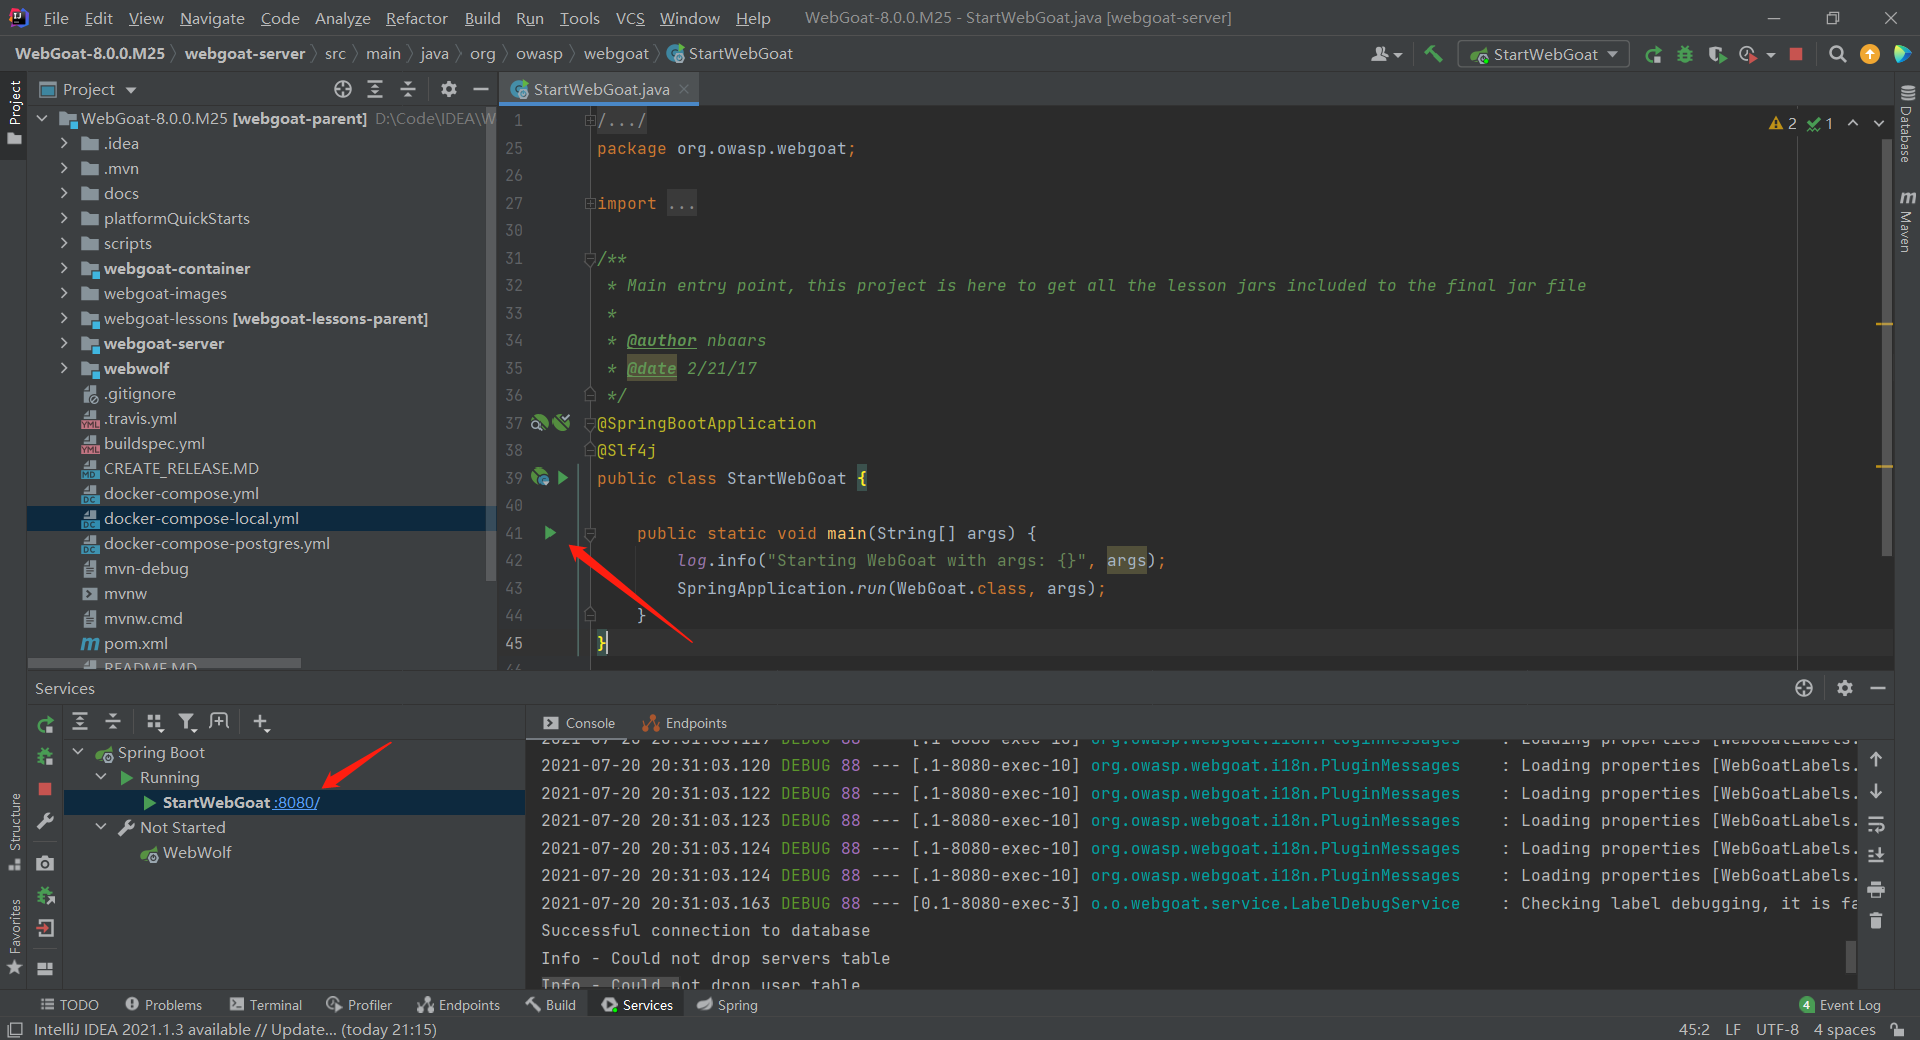Expand the docs folder in Project tree
Viewport: 1920px width, 1040px height.
pos(64,193)
